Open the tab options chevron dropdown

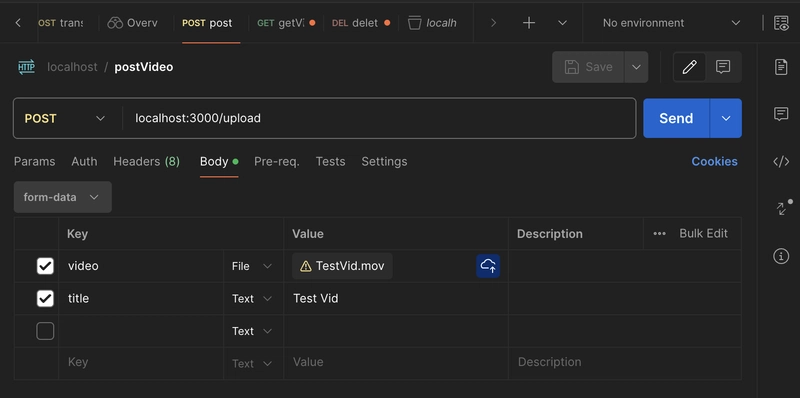562,23
